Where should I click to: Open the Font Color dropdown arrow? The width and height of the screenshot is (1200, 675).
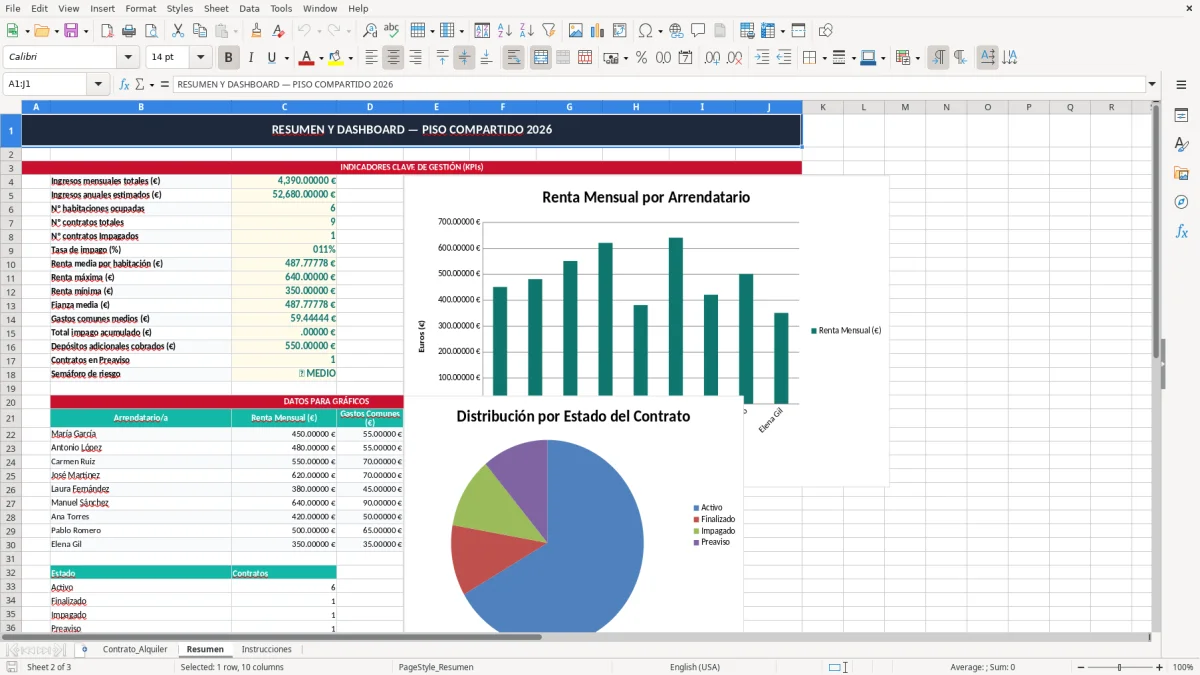click(x=321, y=58)
